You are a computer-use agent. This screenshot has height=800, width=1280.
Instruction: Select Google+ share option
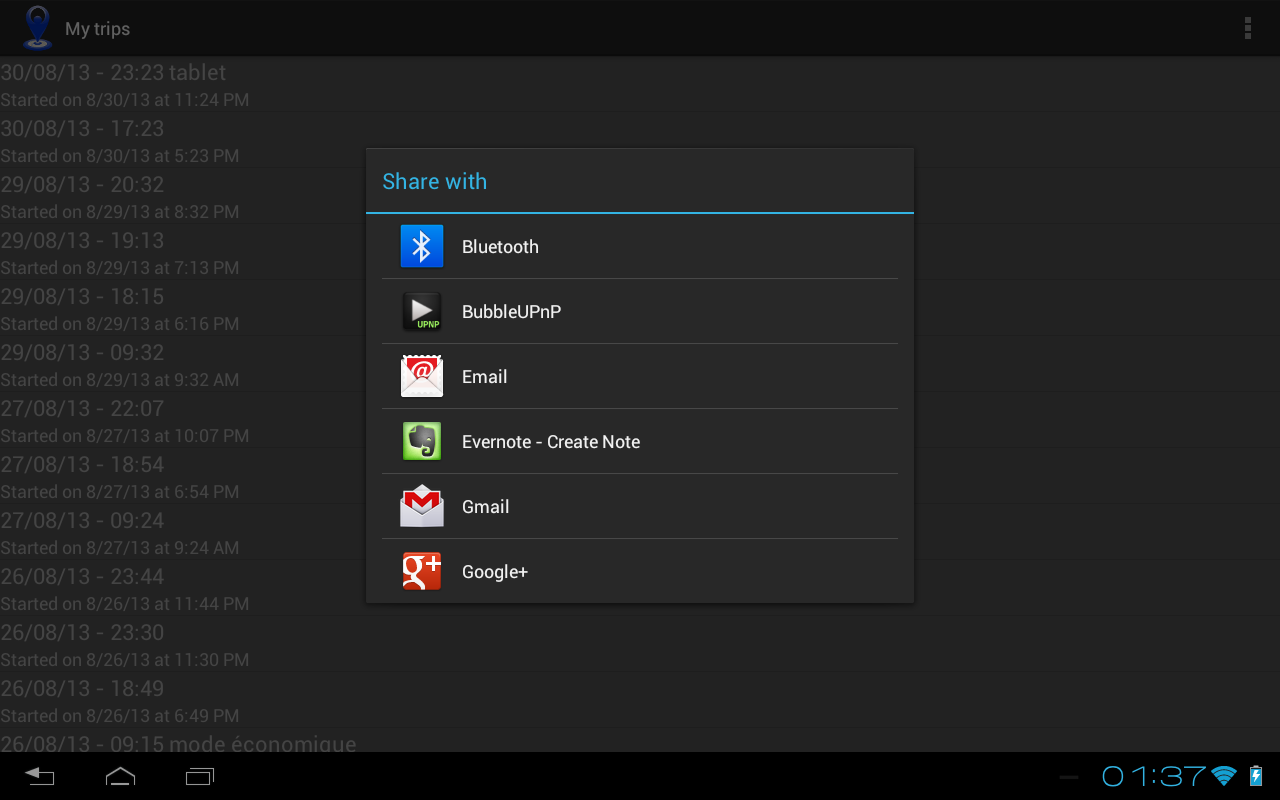640,571
